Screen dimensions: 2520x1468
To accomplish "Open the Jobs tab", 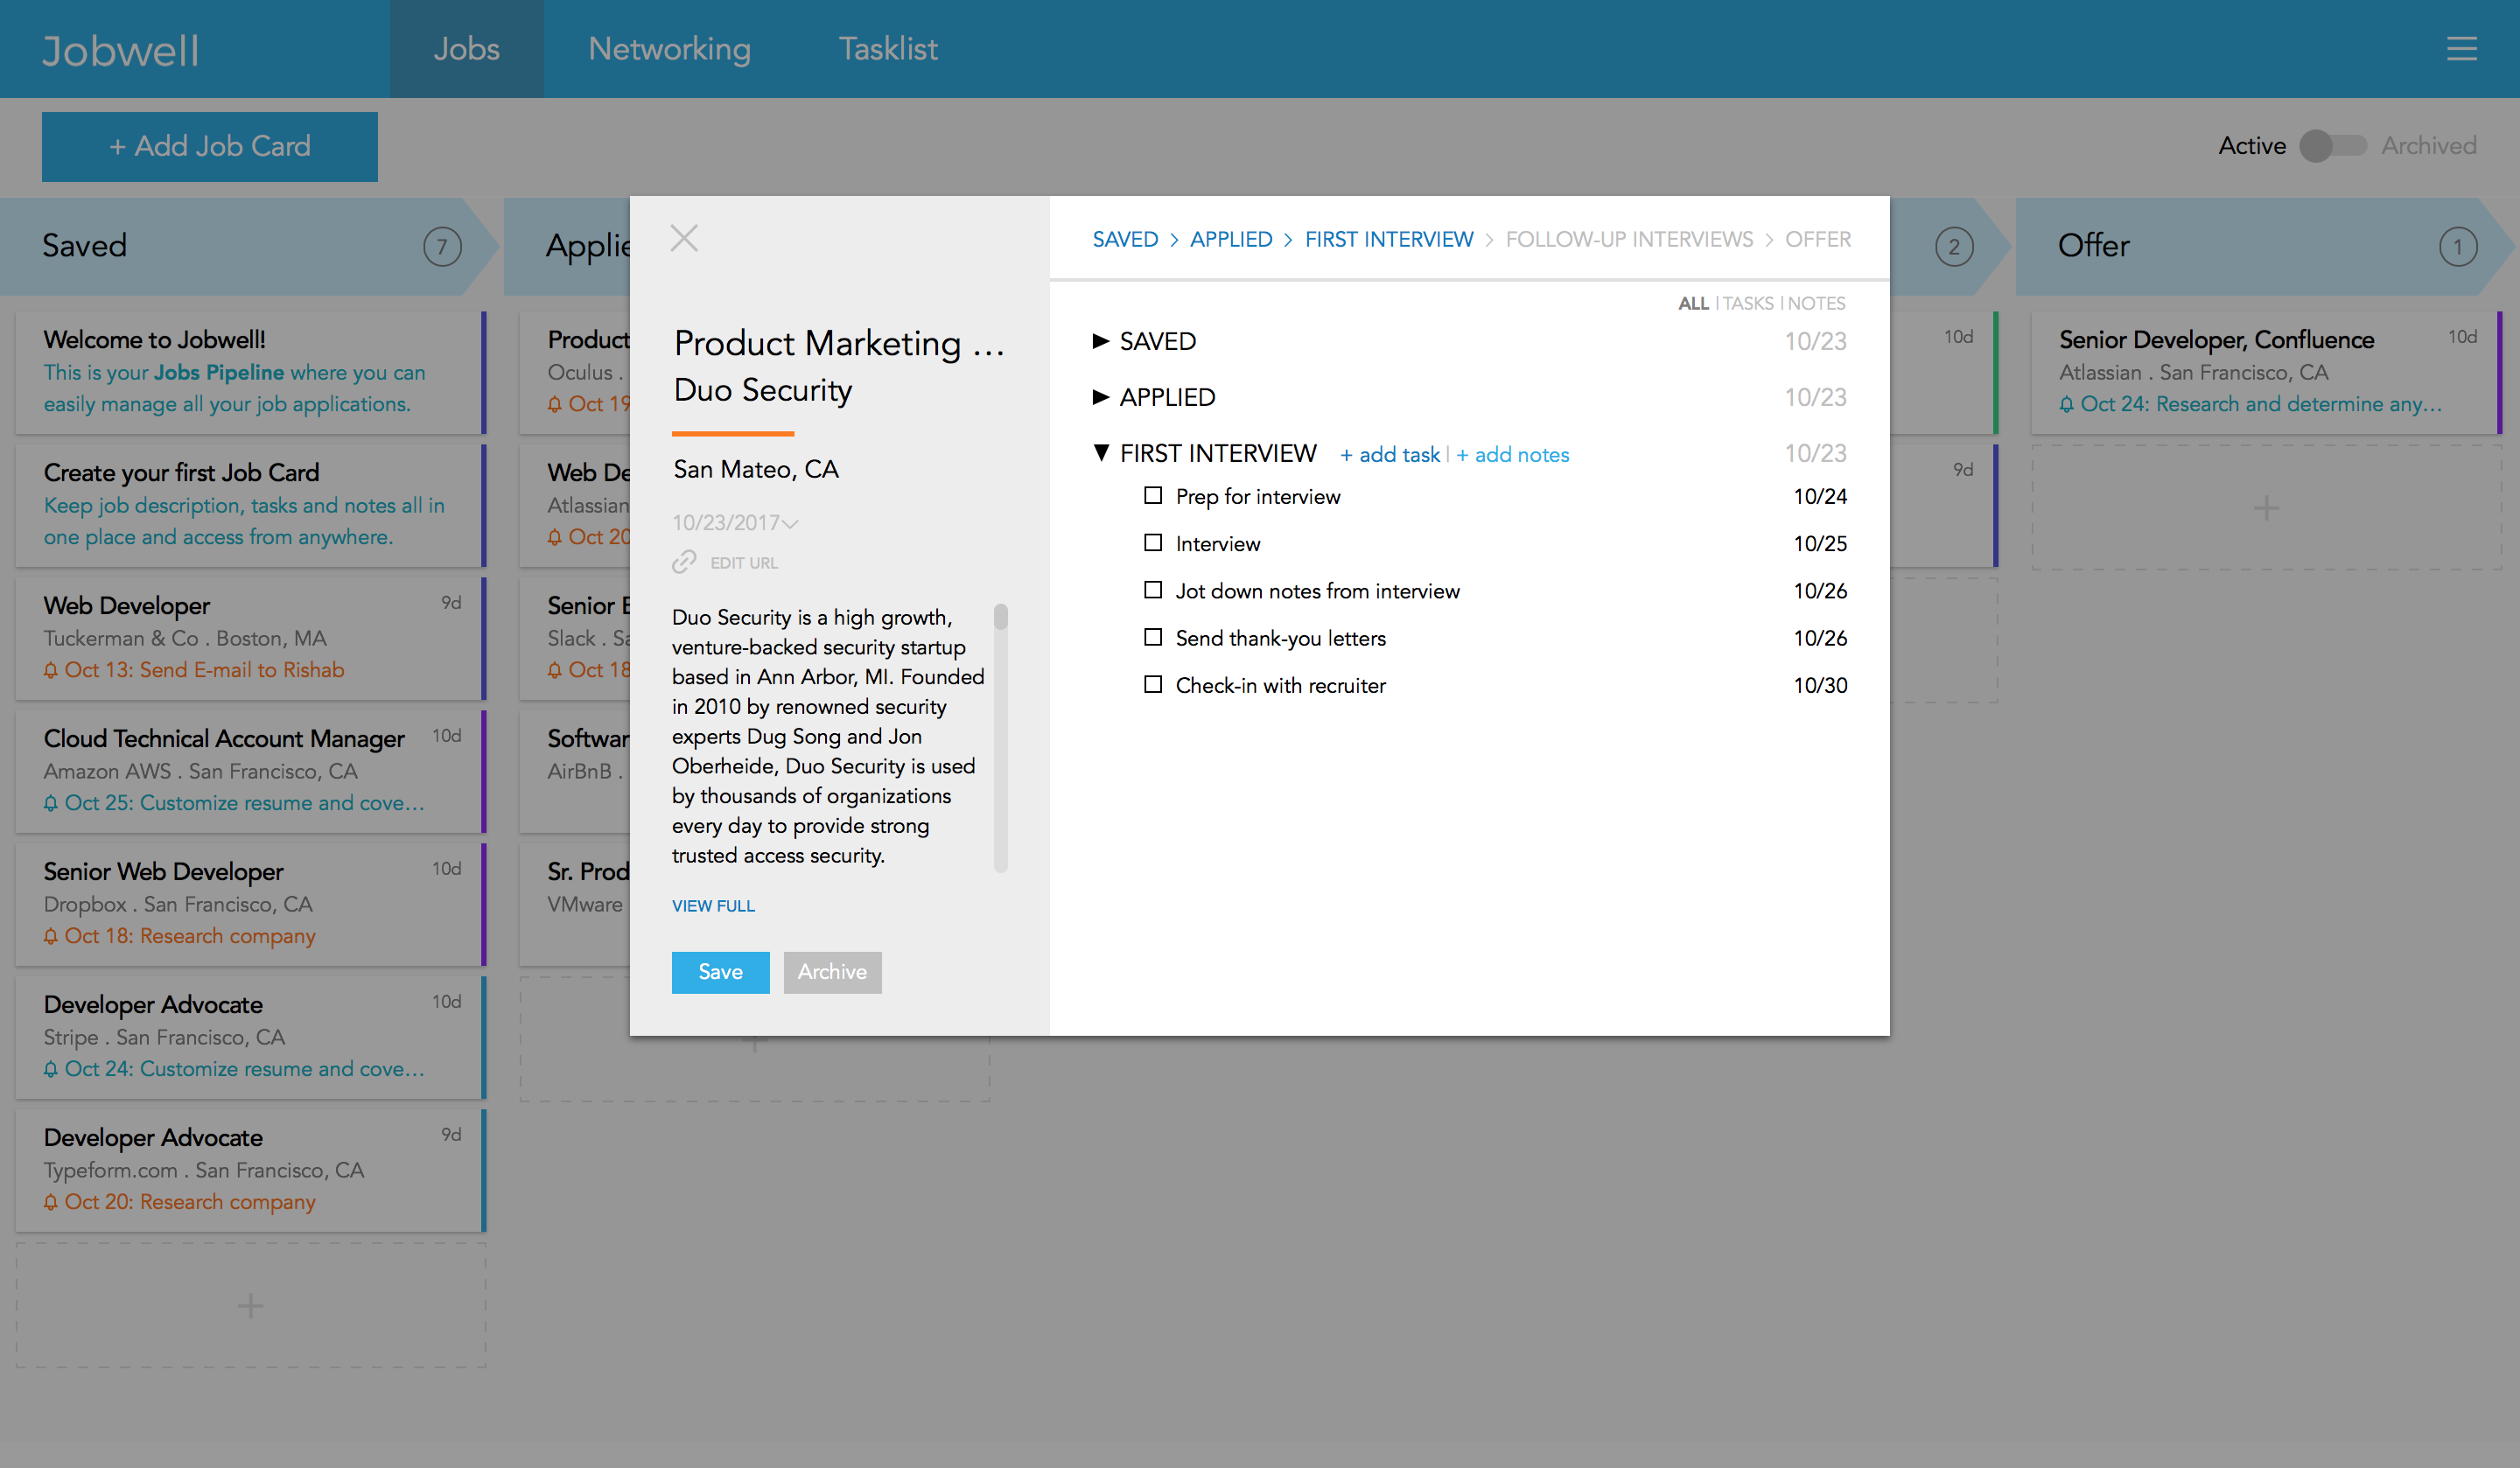I will click(x=467, y=49).
